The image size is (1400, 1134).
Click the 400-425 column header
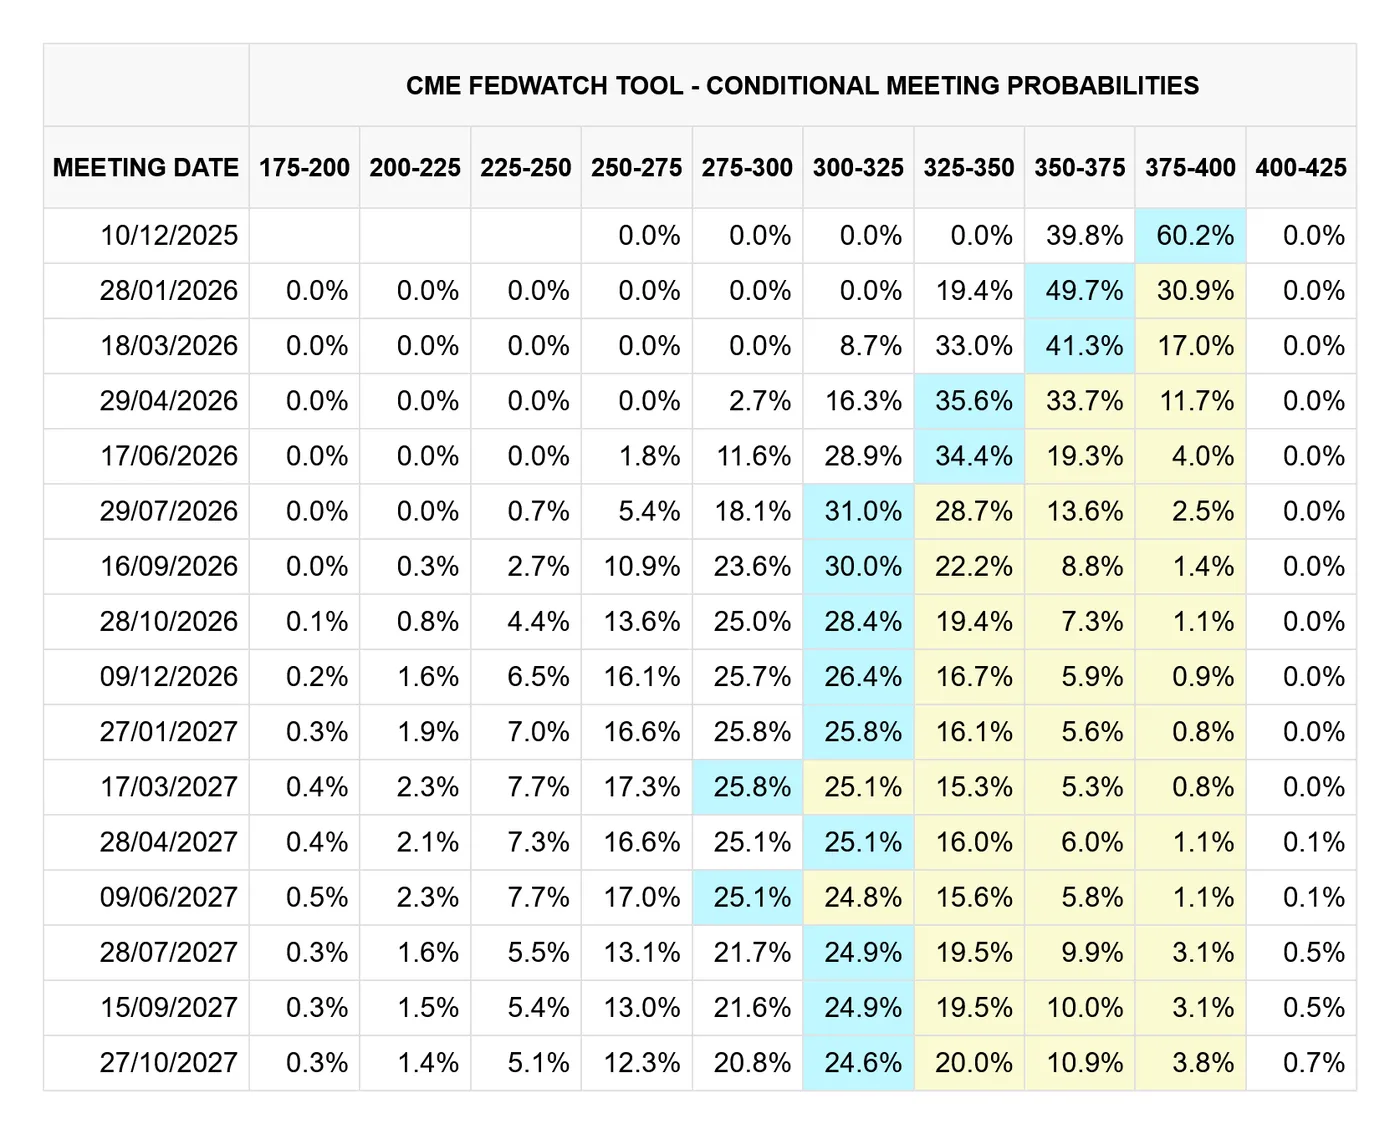click(x=1301, y=168)
